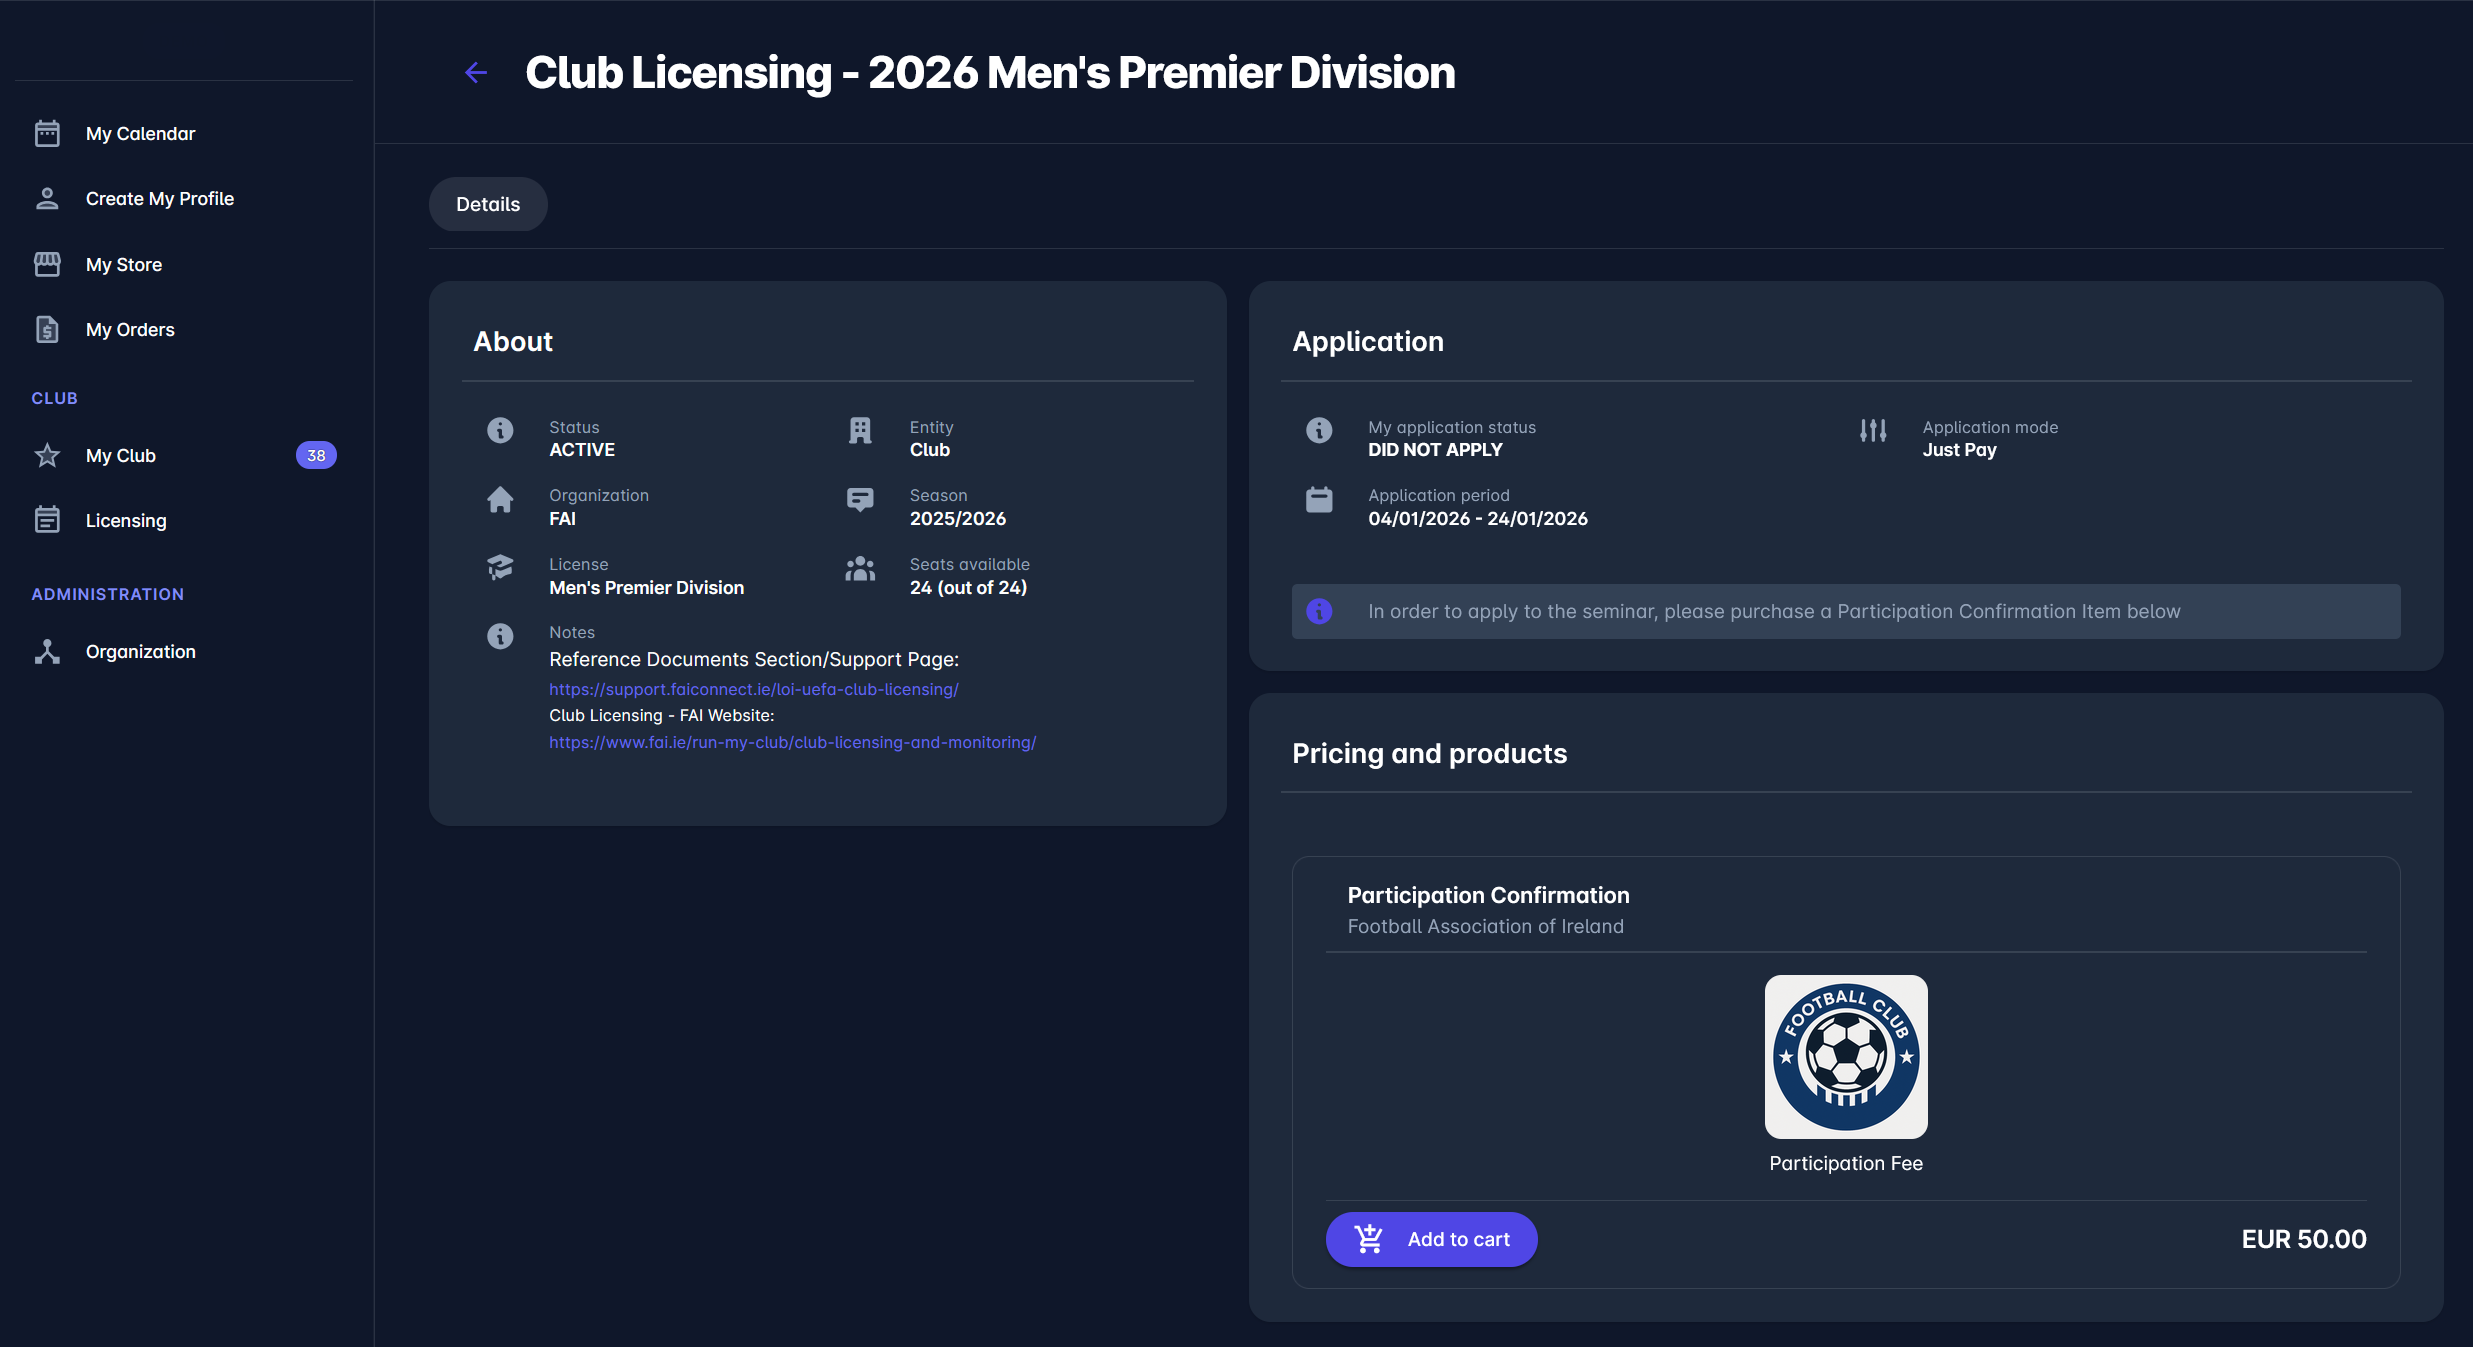This screenshot has height=1347, width=2473.
Task: Add Participation Confirmation to cart
Action: point(1431,1239)
